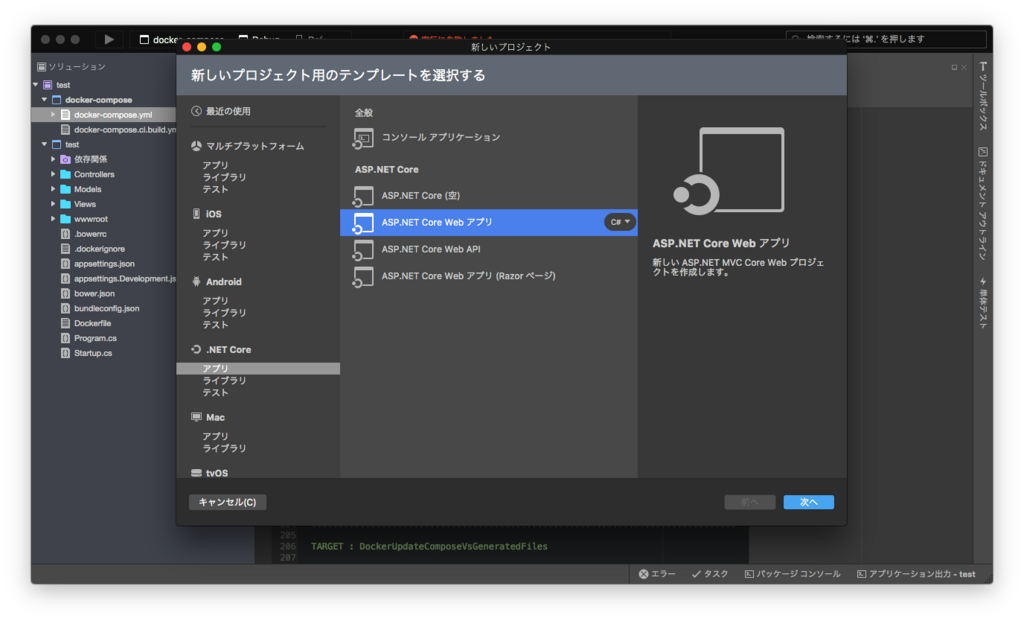Select ライブラリ under iOS

tap(224, 245)
